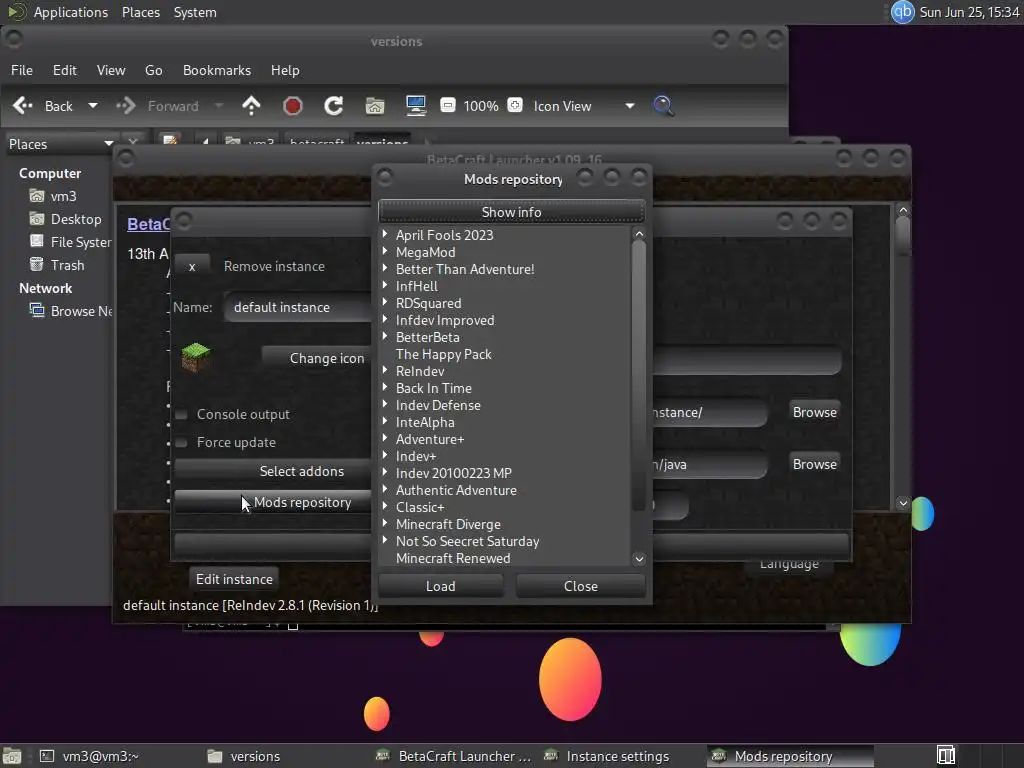
Task: Expand the April Fools 2023 entry
Action: pos(385,234)
